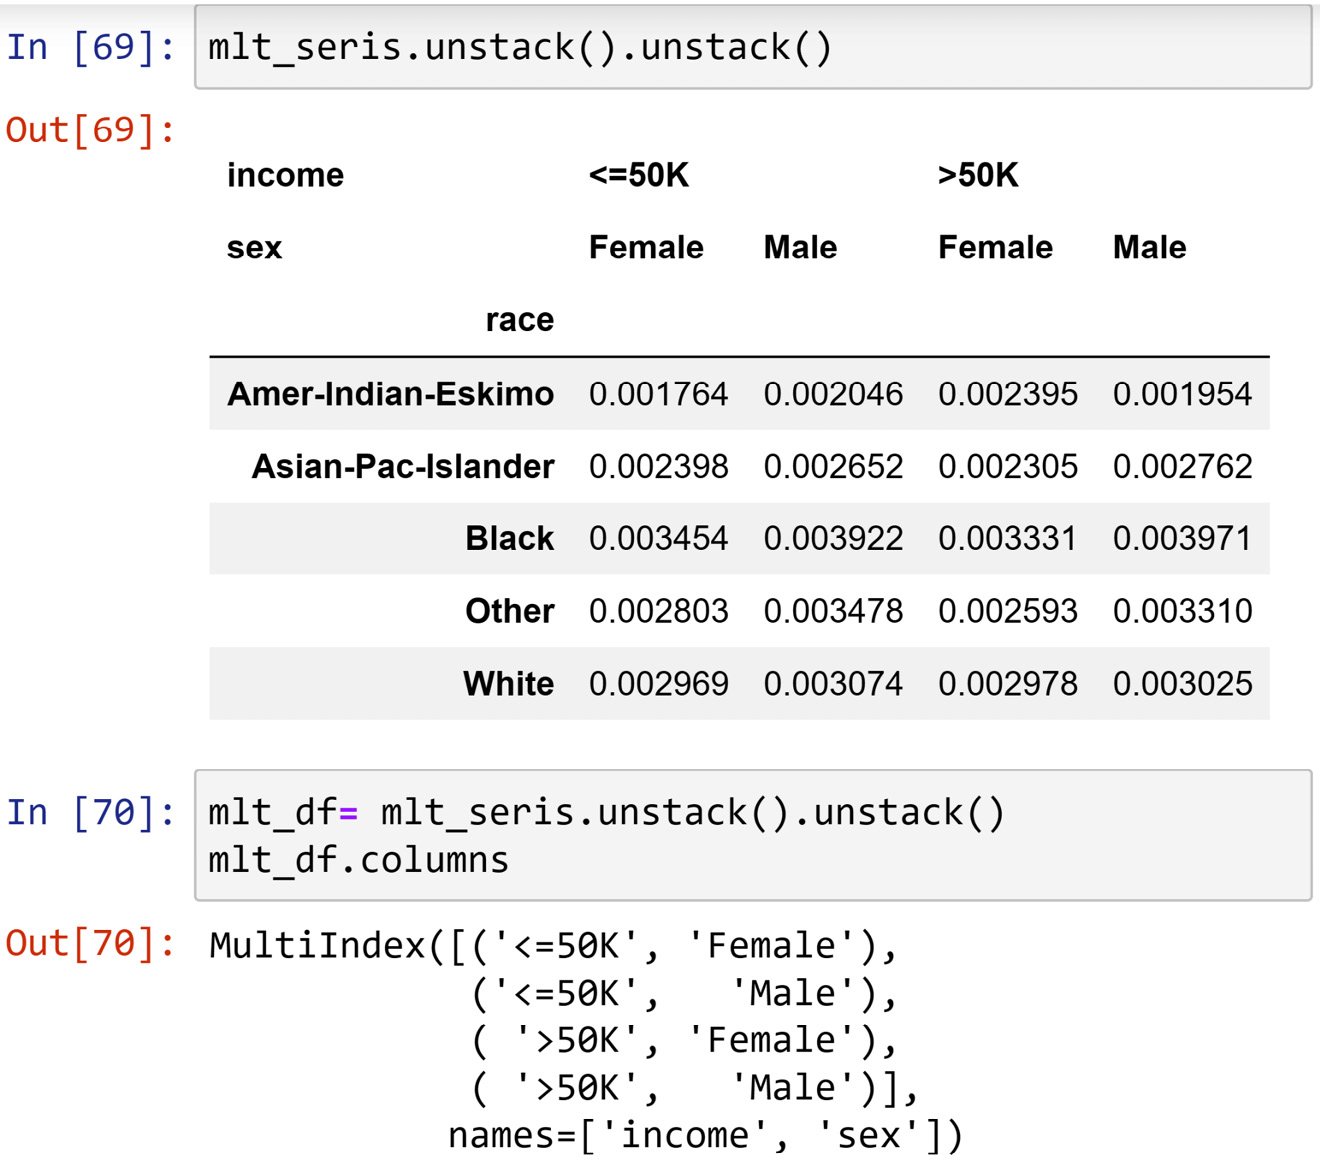This screenshot has height=1169, width=1320.
Task: Click cell value 0.003478
Action: [833, 611]
